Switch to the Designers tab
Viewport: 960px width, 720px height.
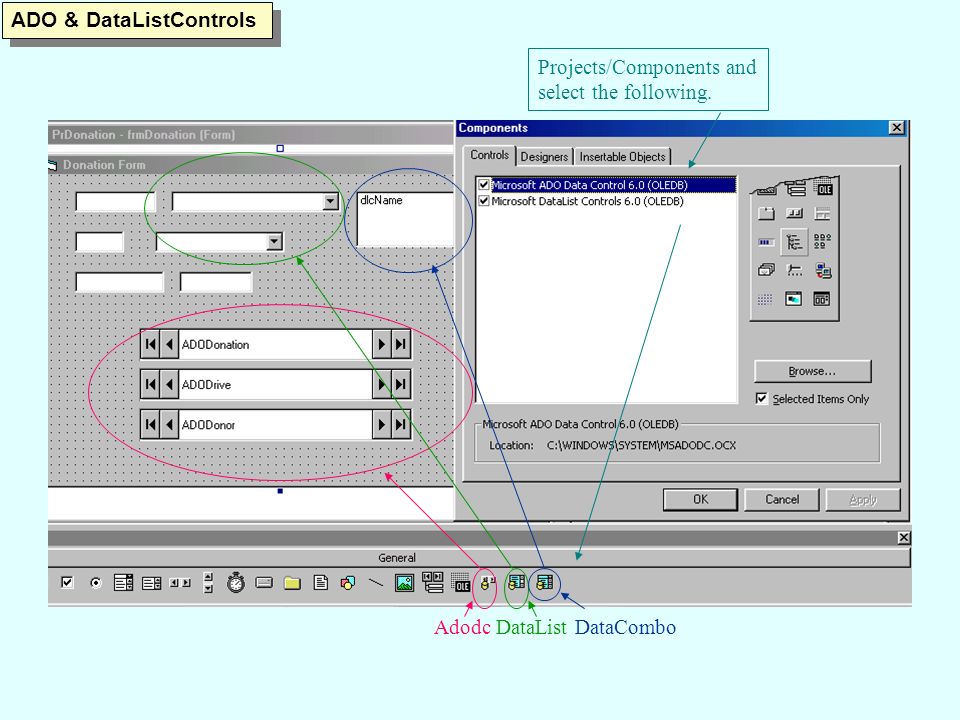click(544, 157)
